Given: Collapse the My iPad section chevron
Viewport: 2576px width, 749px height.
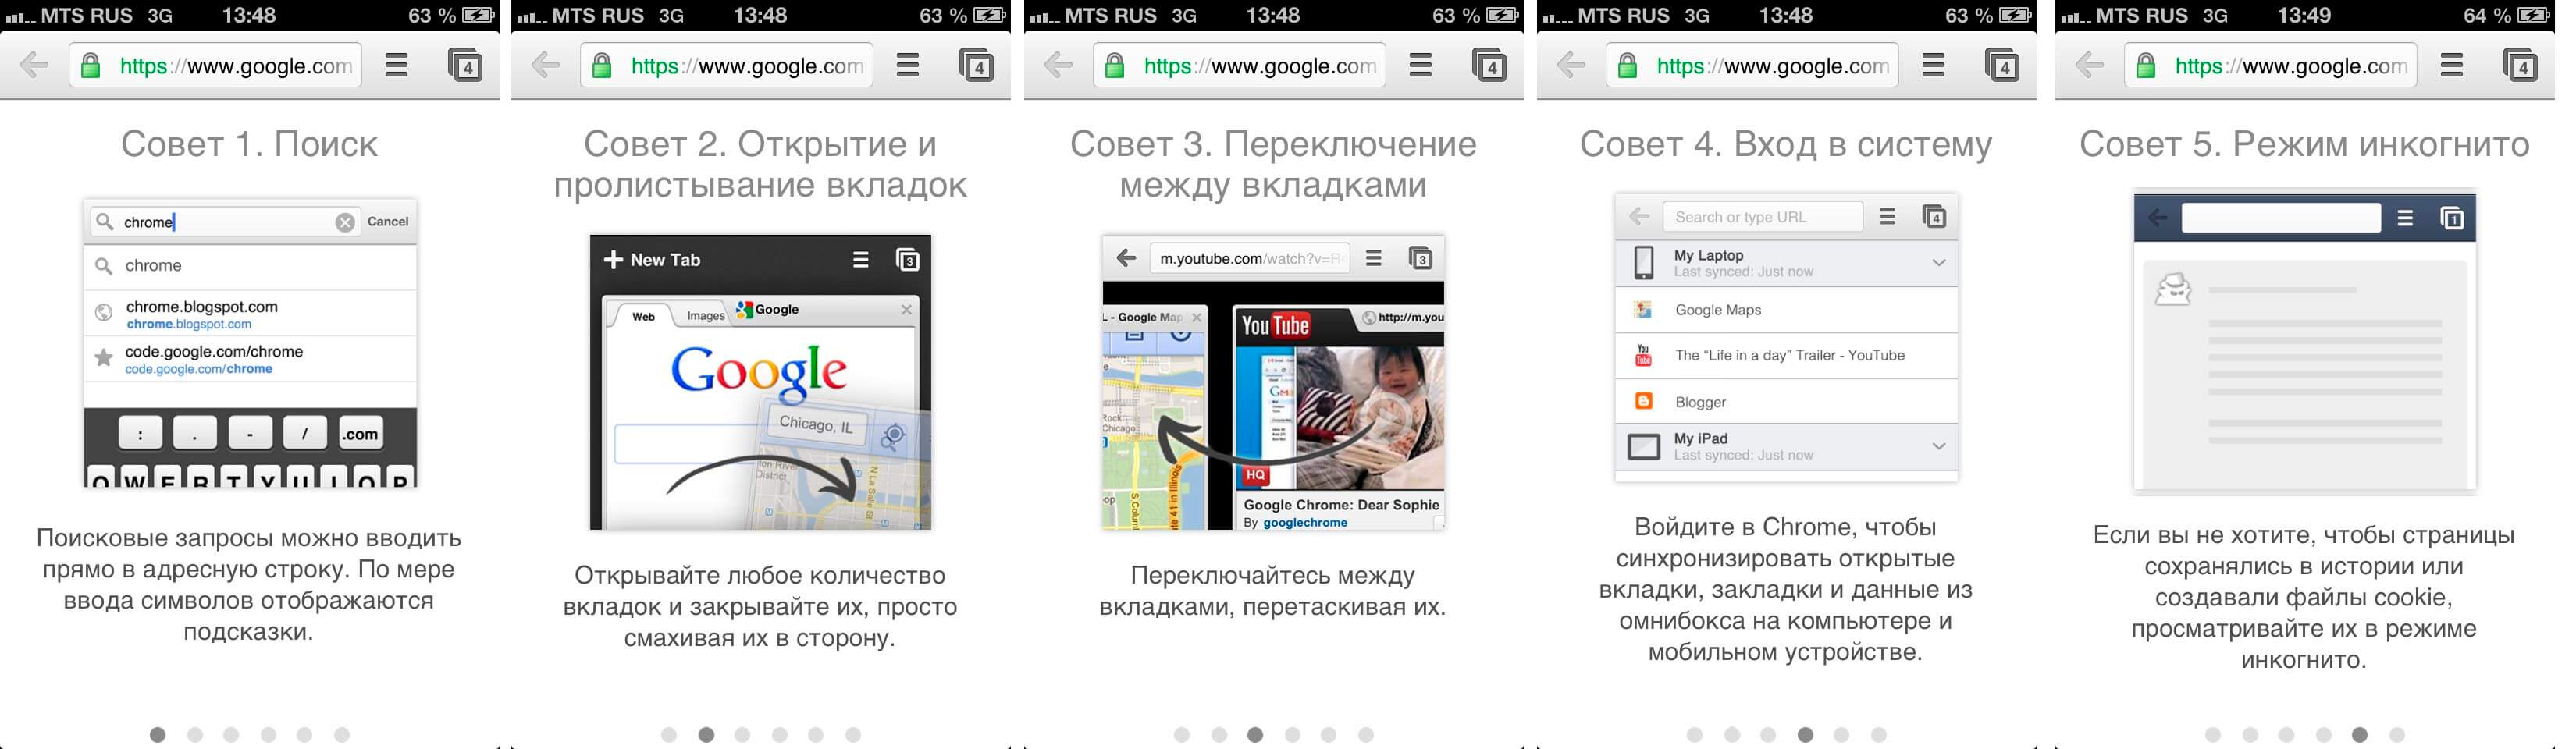Looking at the screenshot, I should pos(1939,446).
